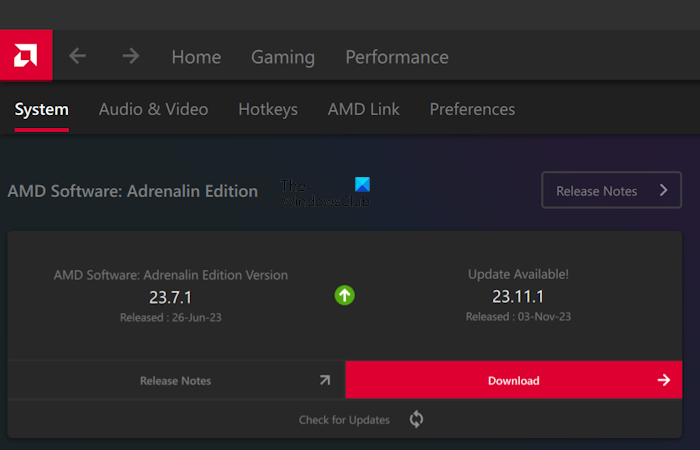700x450 pixels.
Task: Open the Home menu
Action: point(196,57)
